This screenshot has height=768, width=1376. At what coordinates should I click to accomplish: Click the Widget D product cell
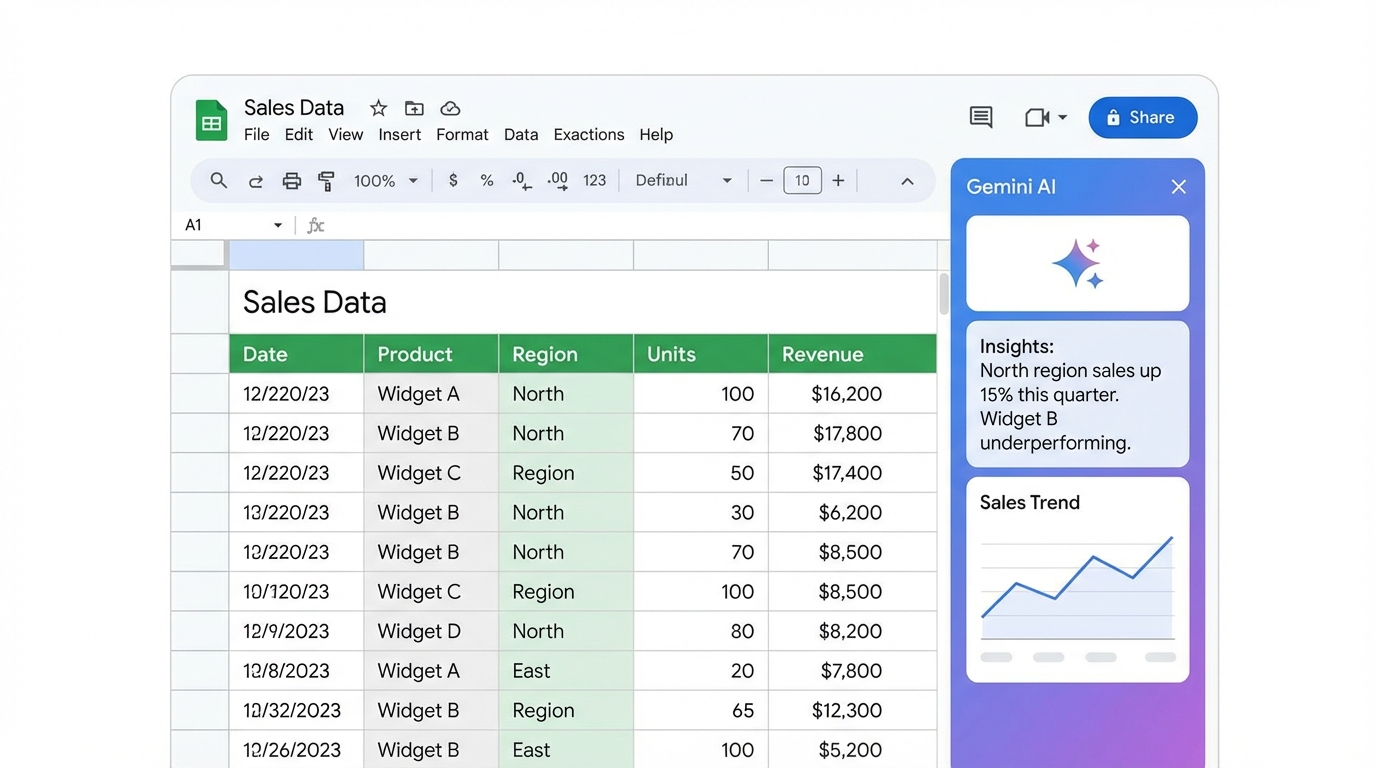coord(431,631)
